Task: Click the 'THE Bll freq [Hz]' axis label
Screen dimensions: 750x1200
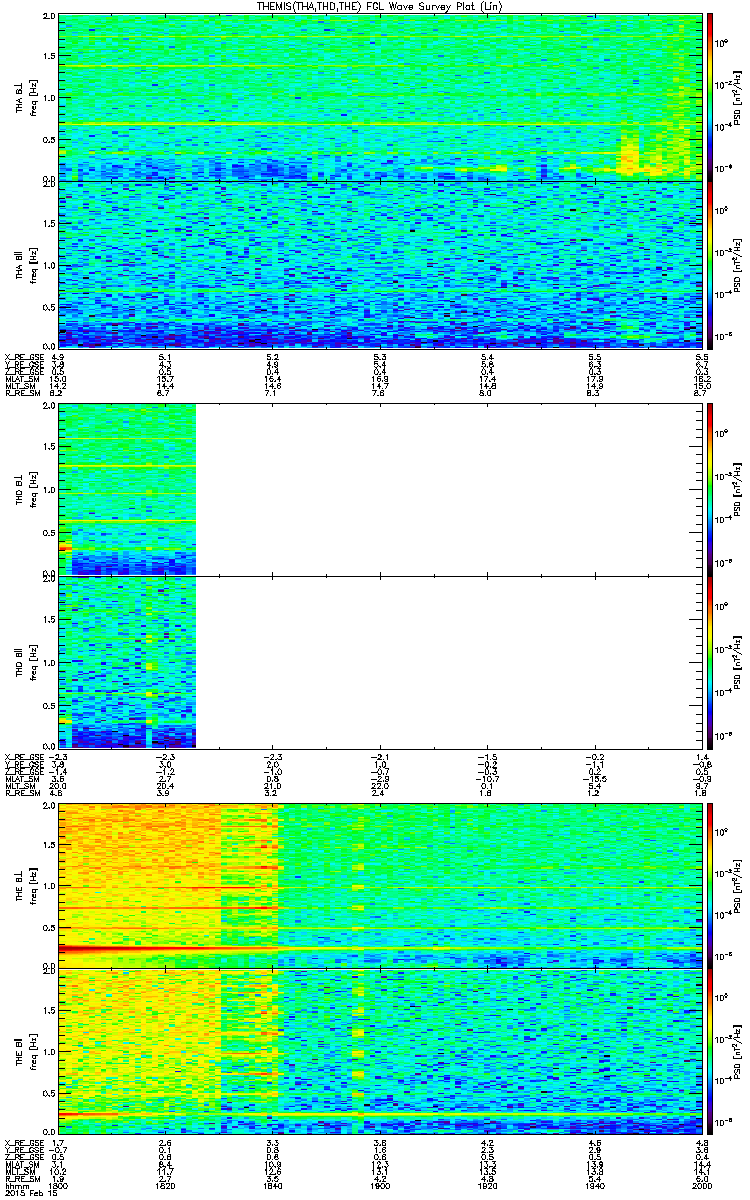Action: [24, 1051]
